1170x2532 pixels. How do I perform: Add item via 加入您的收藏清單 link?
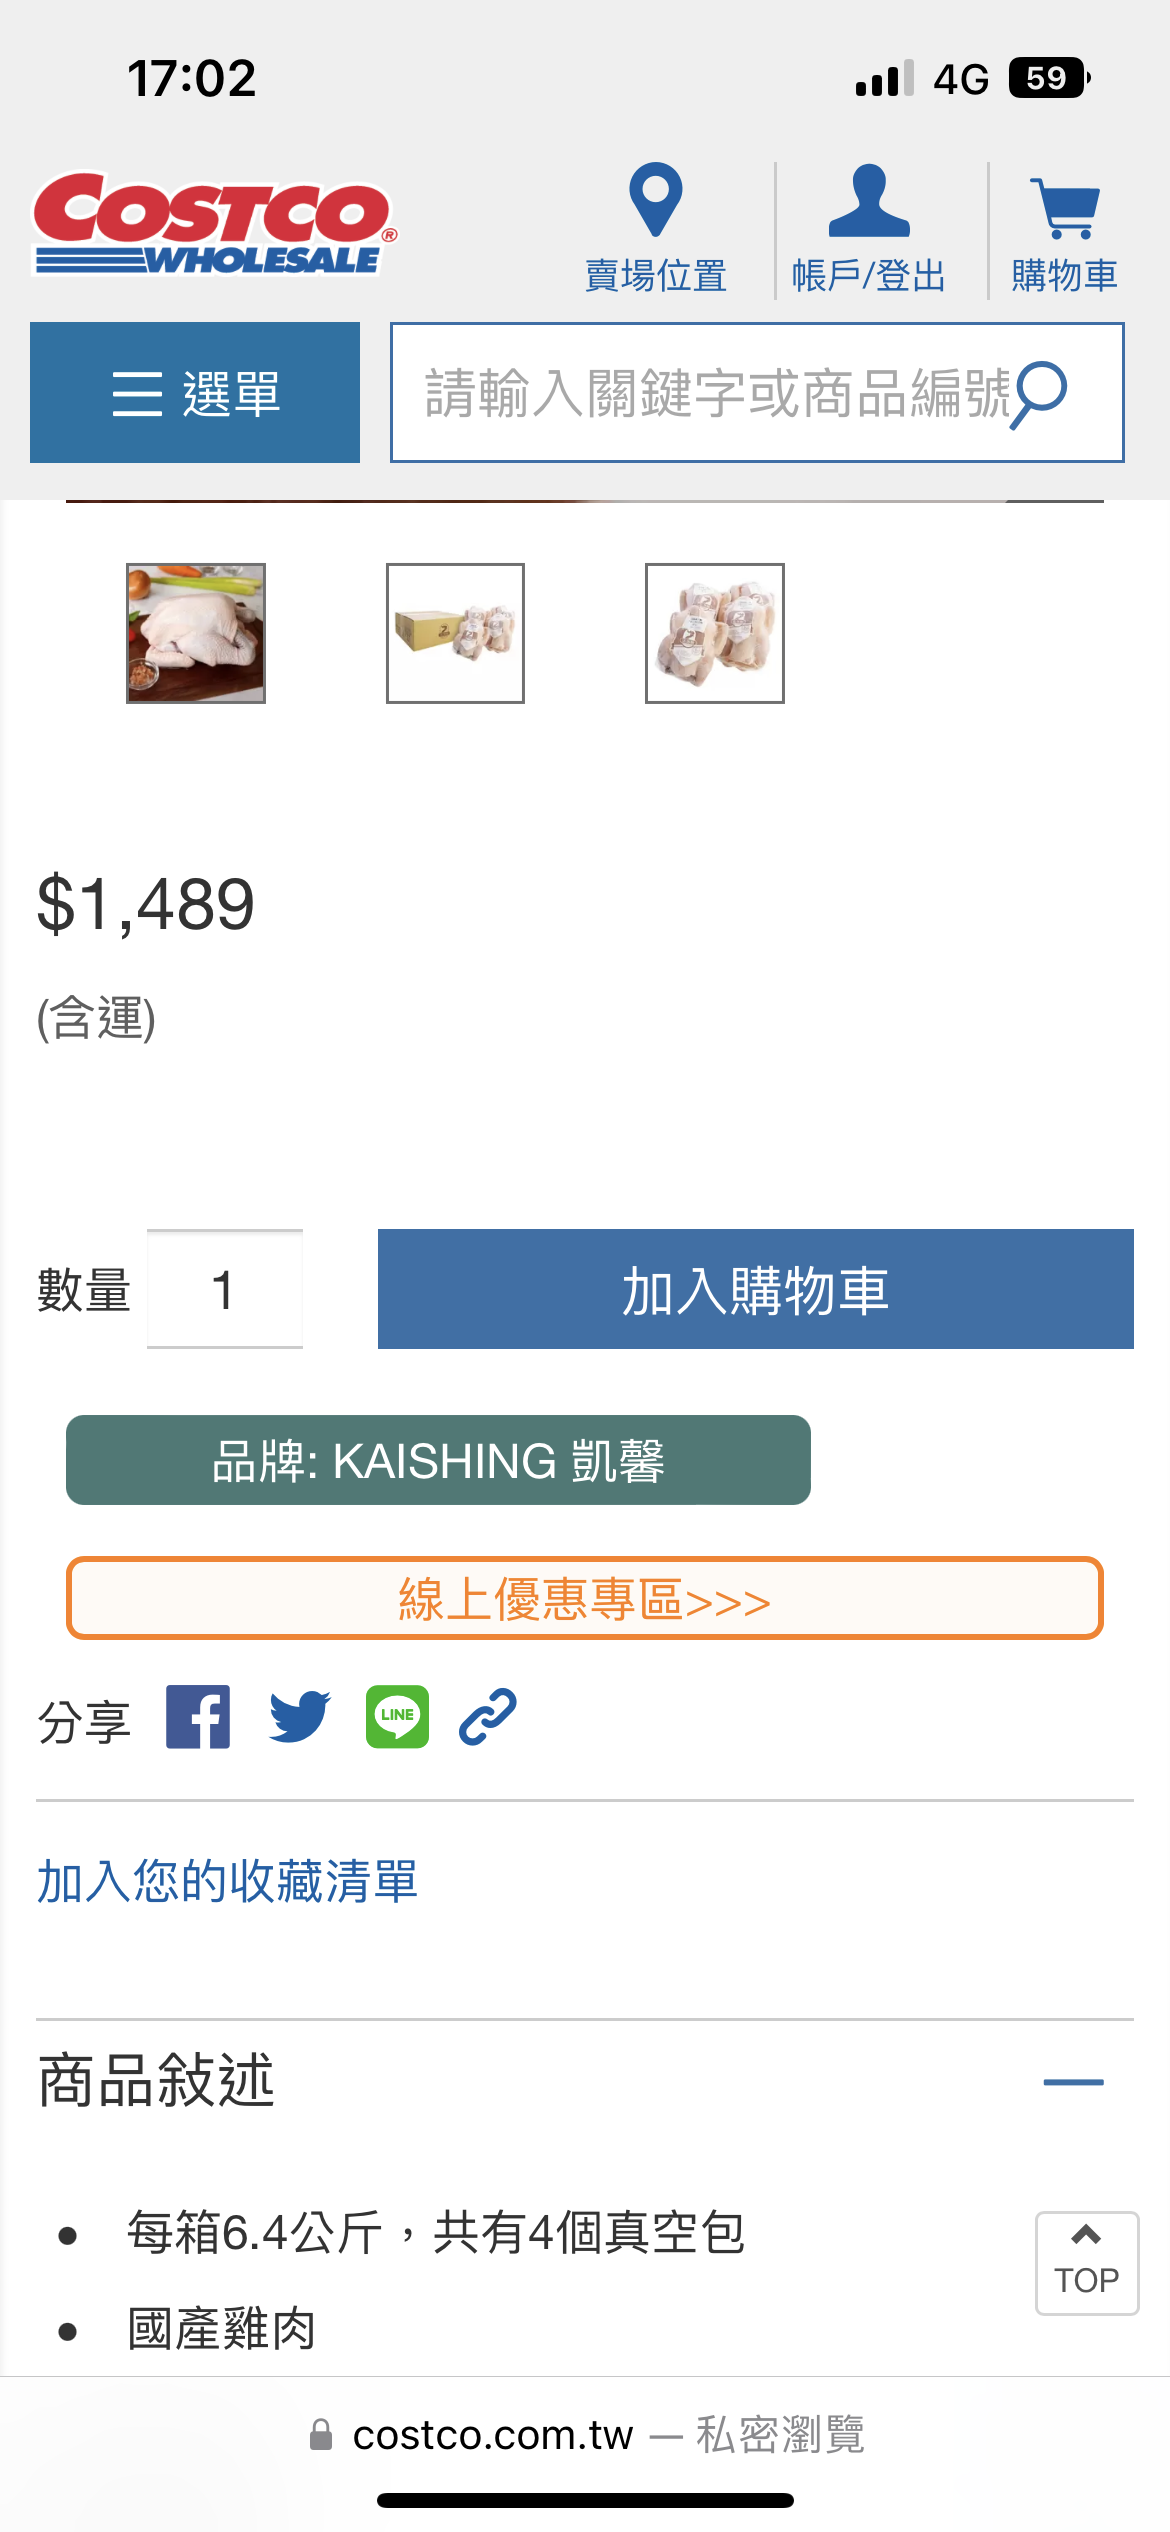pyautogui.click(x=227, y=1881)
